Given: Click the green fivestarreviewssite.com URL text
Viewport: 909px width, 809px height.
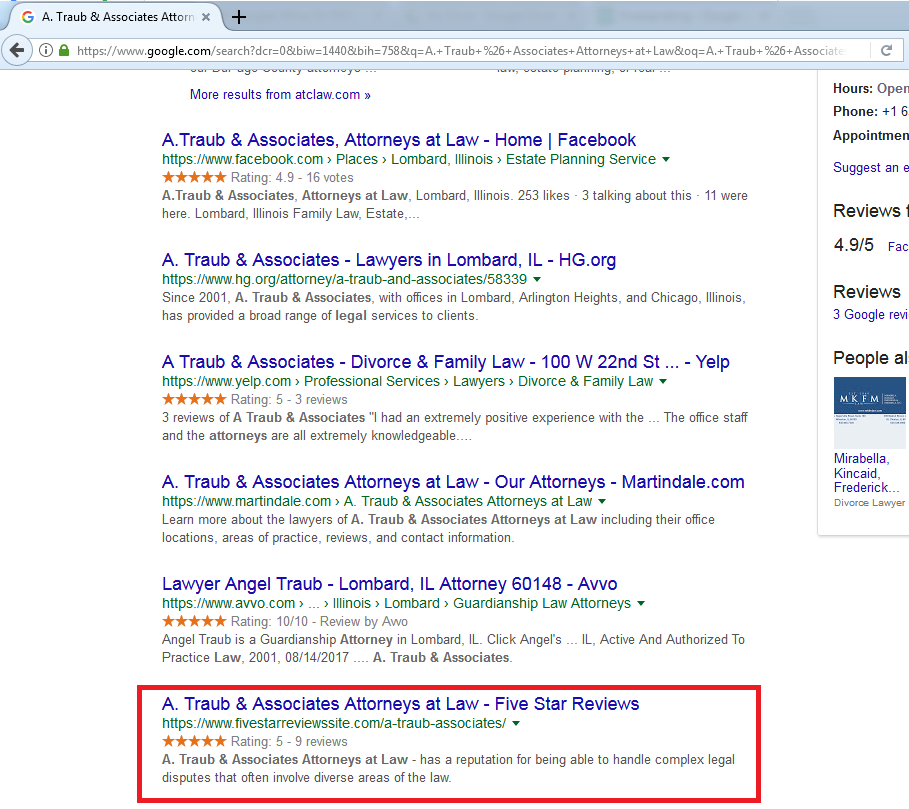Looking at the screenshot, I should (x=334, y=723).
